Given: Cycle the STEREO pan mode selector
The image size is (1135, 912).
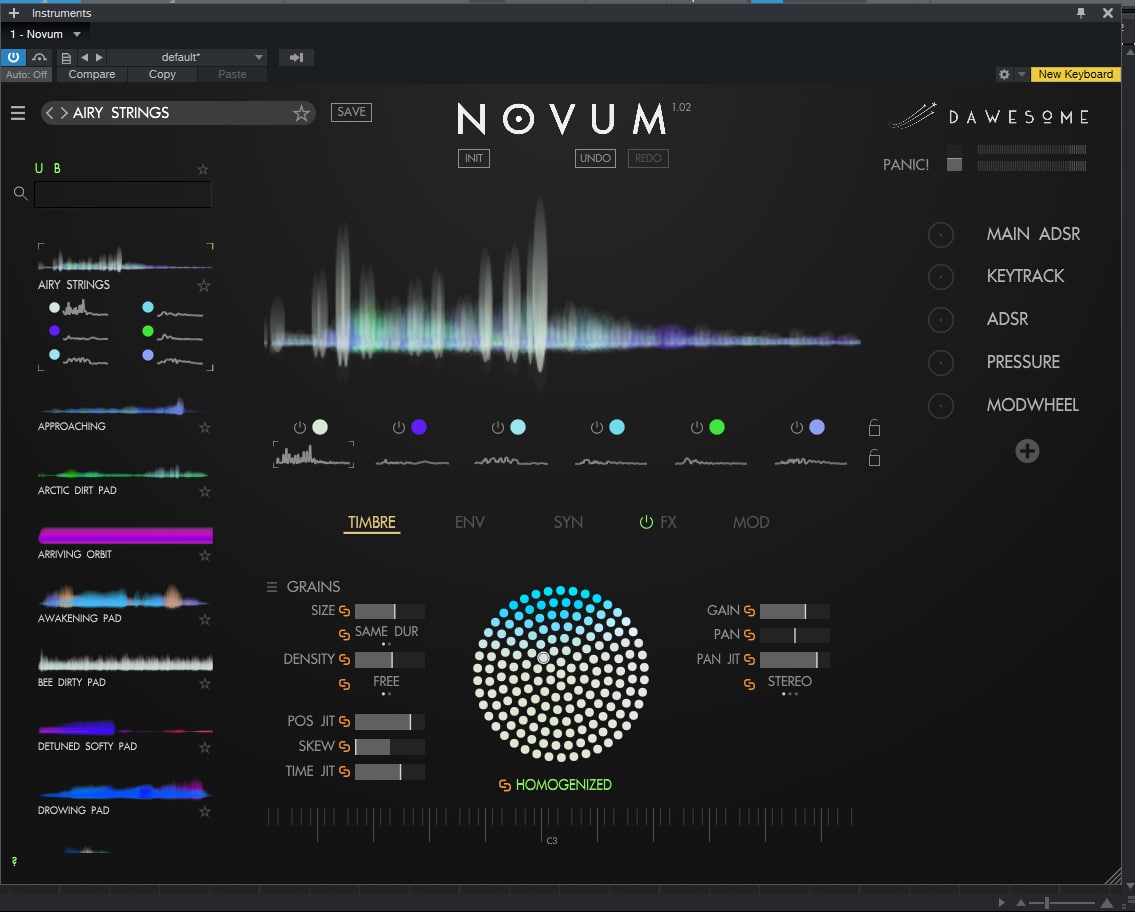Looking at the screenshot, I should 789,684.
